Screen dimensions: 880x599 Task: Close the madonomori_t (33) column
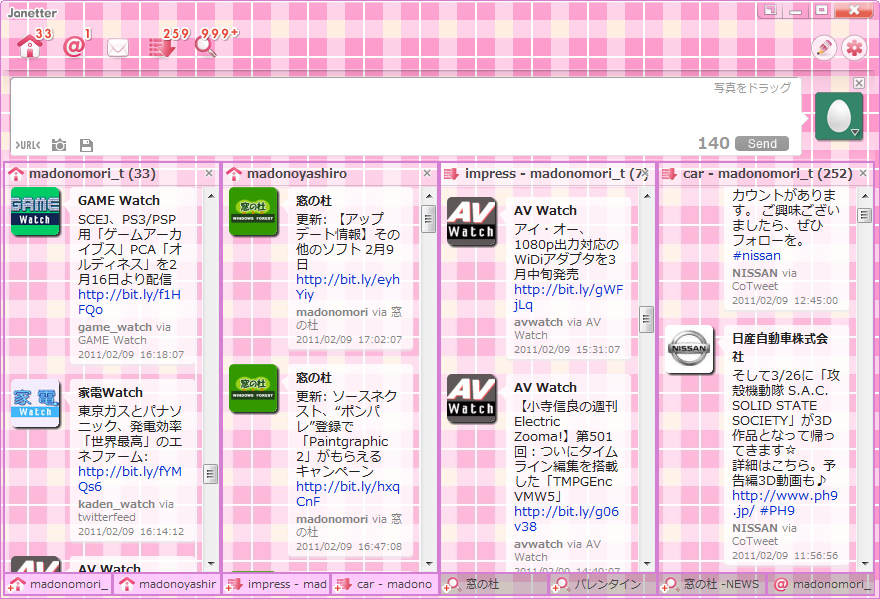209,173
